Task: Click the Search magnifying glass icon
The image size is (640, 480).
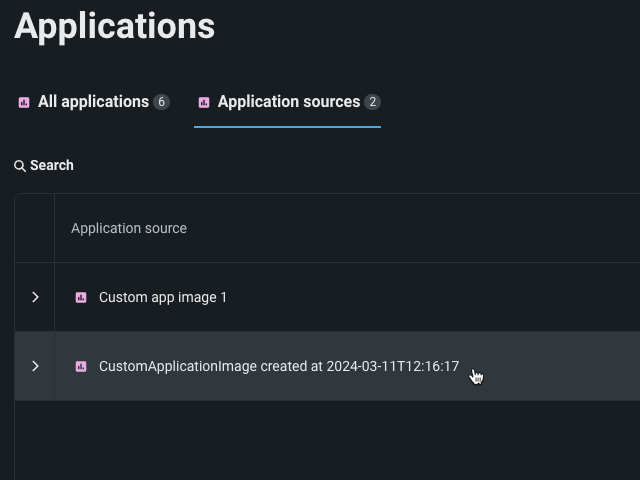Action: pos(20,166)
